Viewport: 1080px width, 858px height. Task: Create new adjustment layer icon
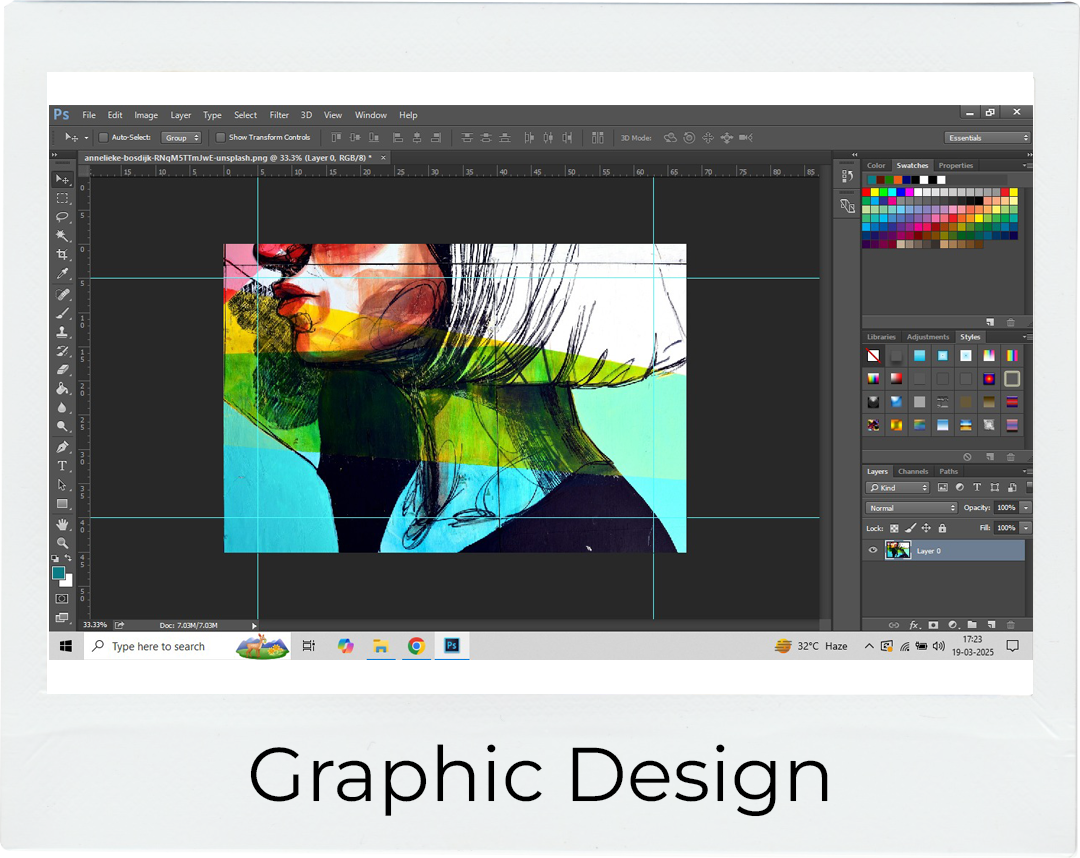953,625
